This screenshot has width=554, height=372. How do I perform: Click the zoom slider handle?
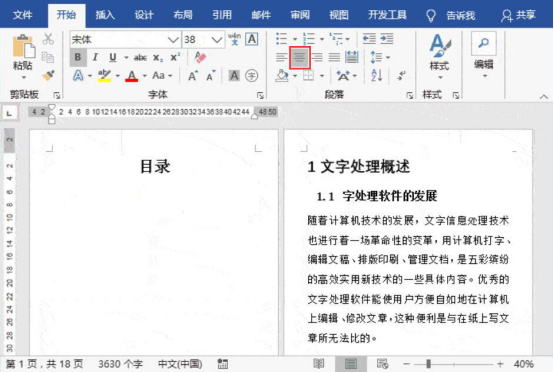pos(428,364)
